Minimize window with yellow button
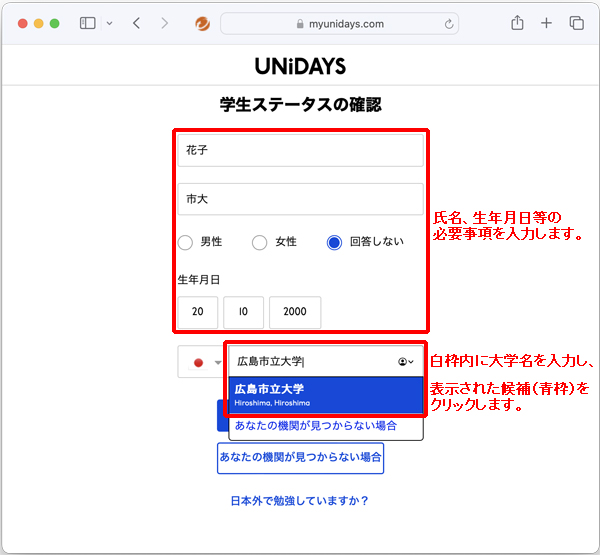The image size is (600, 555). coord(39,23)
